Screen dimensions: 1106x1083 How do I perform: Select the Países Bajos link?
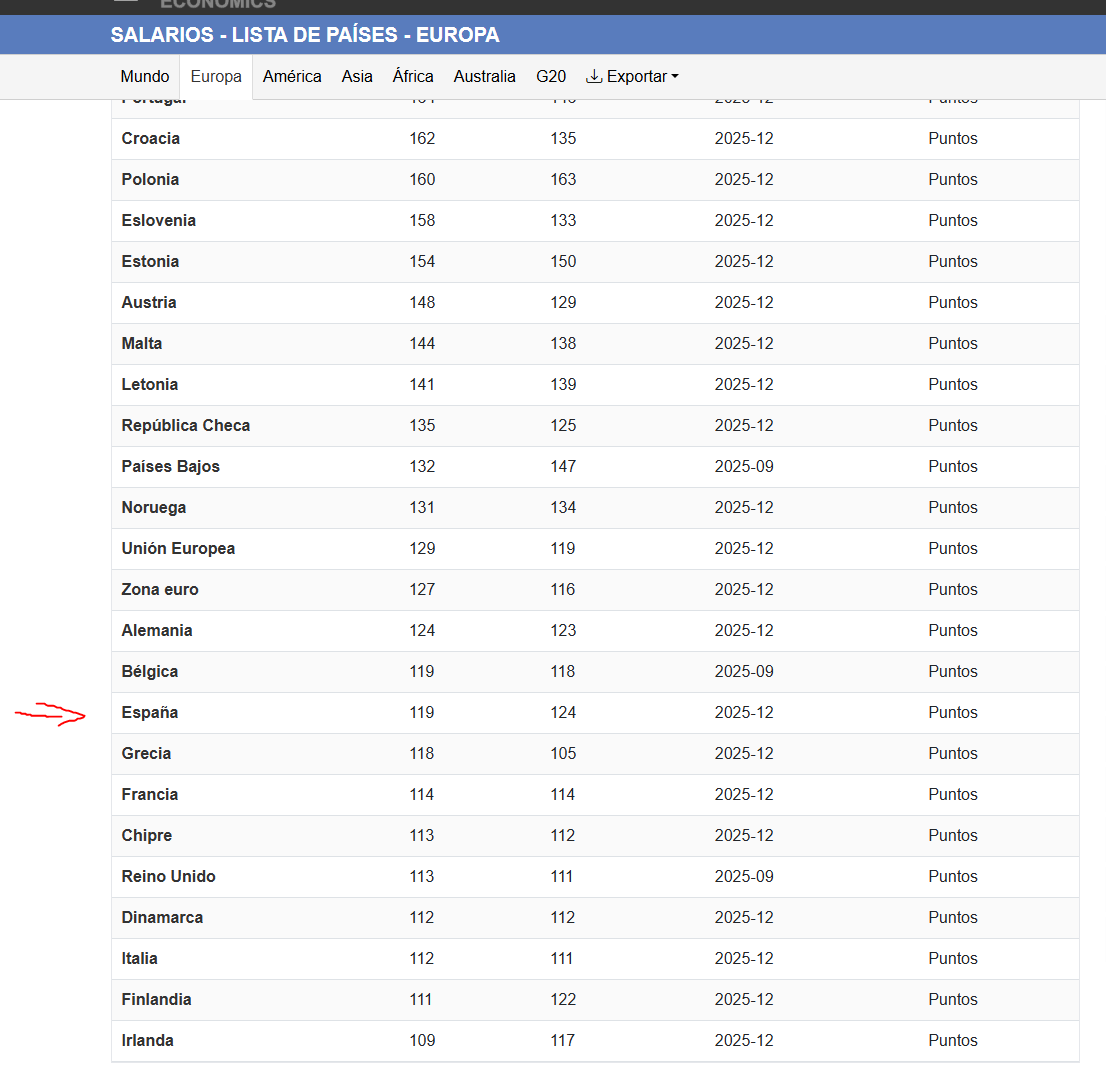(171, 466)
